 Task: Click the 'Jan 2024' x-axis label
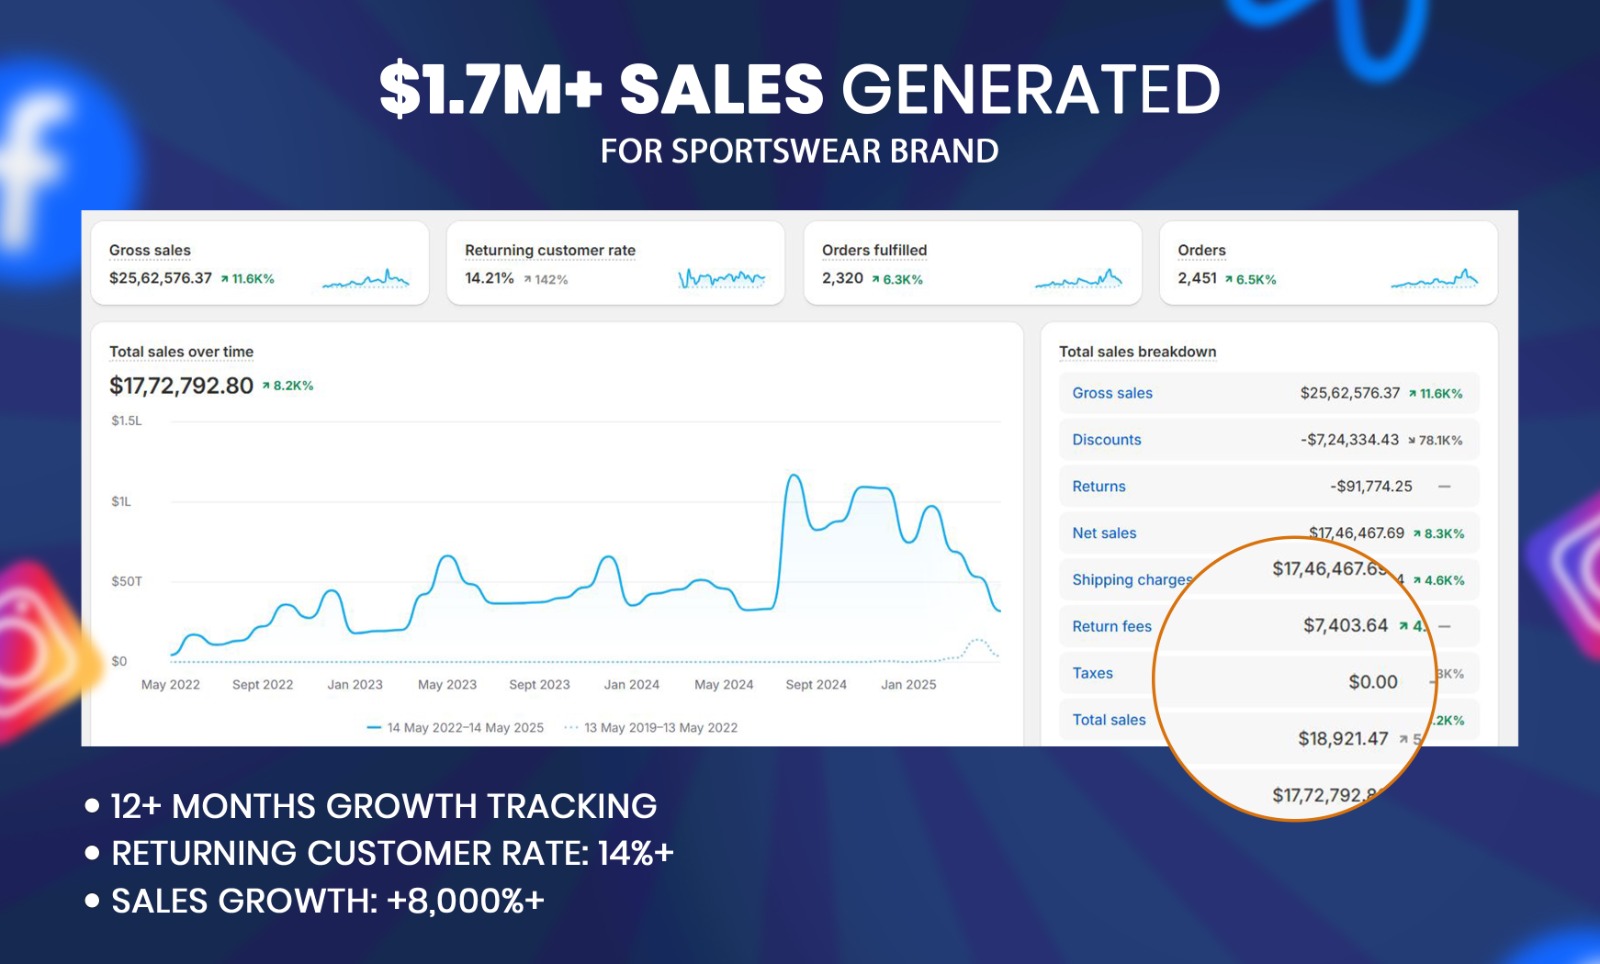point(632,685)
